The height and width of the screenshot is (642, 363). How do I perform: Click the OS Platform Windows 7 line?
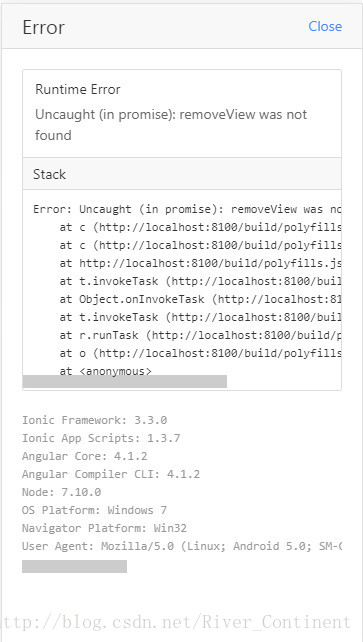tap(95, 510)
